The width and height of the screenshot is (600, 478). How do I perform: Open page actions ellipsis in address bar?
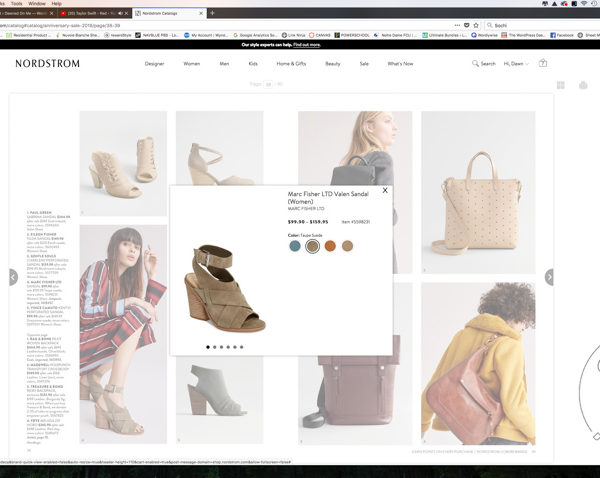457,25
